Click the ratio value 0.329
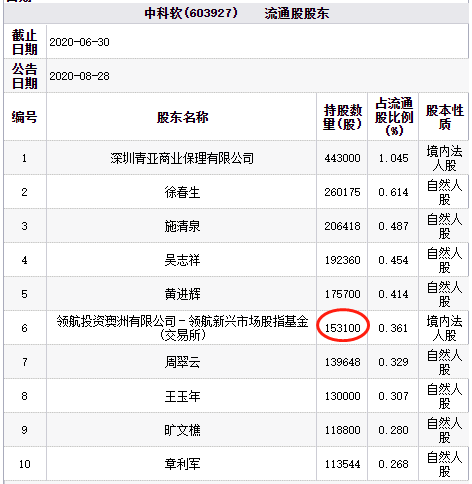Screen dimensions: 472x484 [x=394, y=362]
